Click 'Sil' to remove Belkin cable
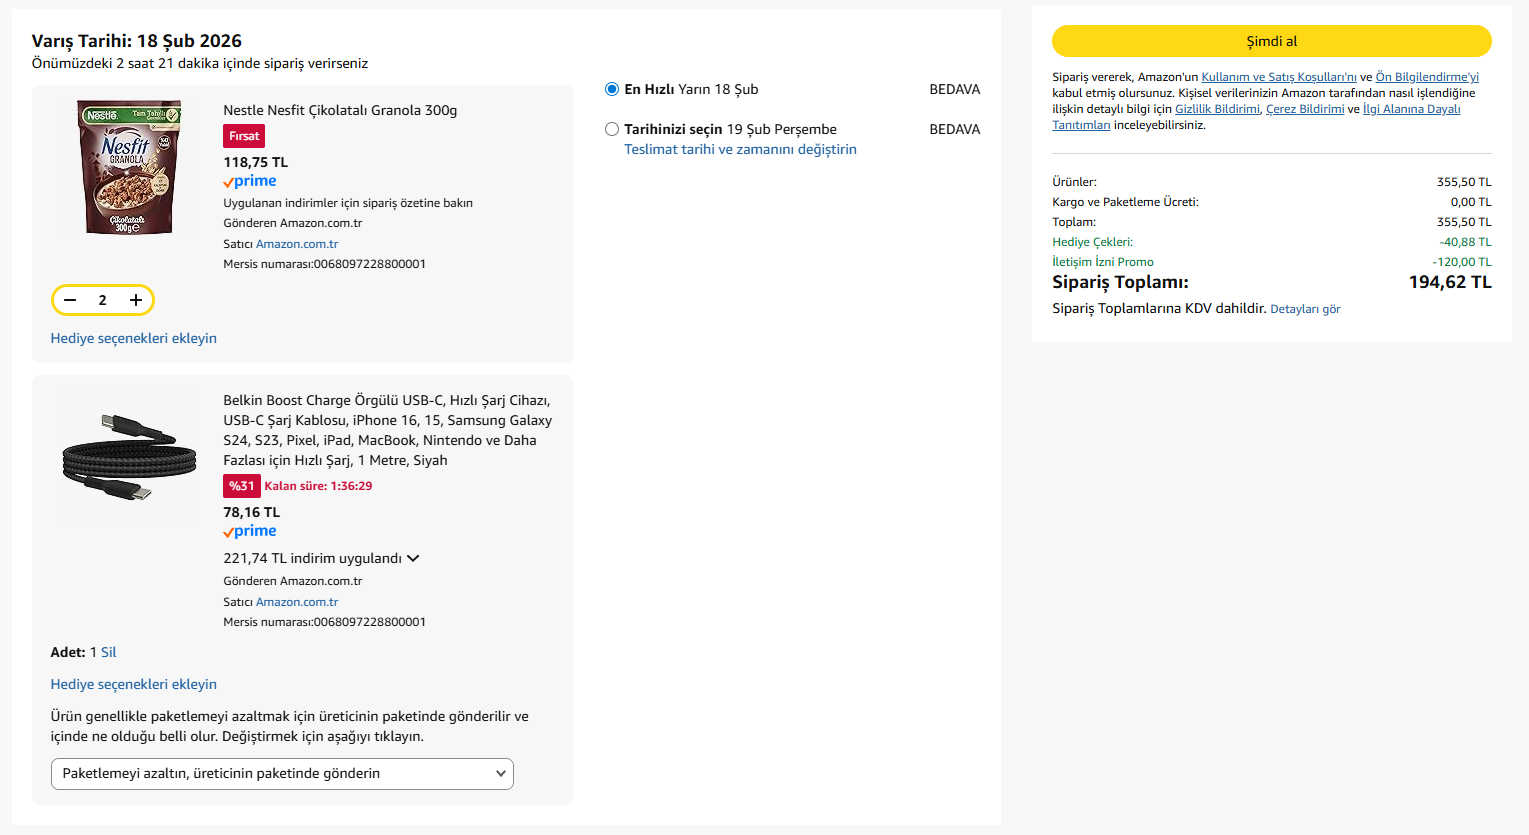Screen dimensions: 1529x835 click(x=109, y=652)
